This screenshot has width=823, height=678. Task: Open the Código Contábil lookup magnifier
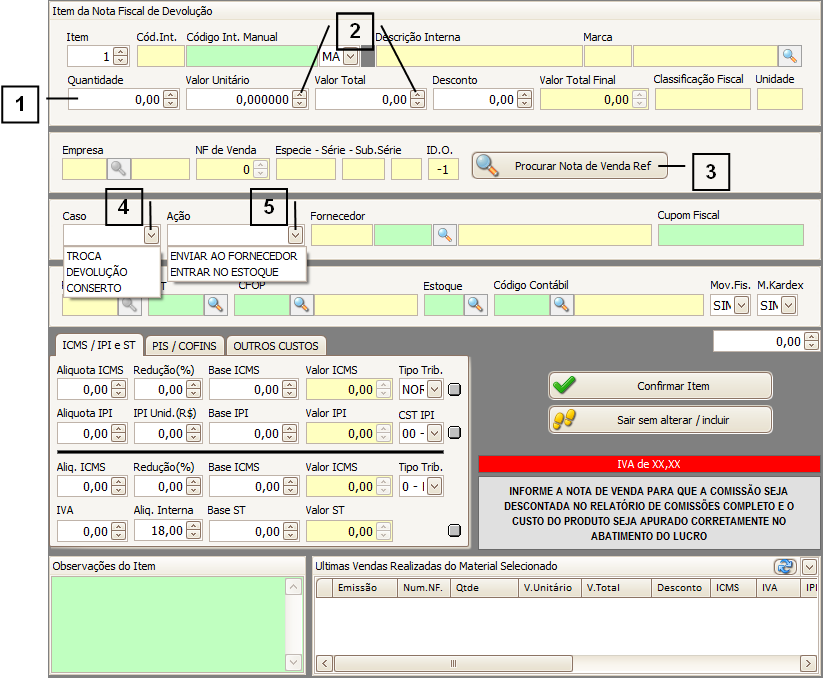click(561, 305)
